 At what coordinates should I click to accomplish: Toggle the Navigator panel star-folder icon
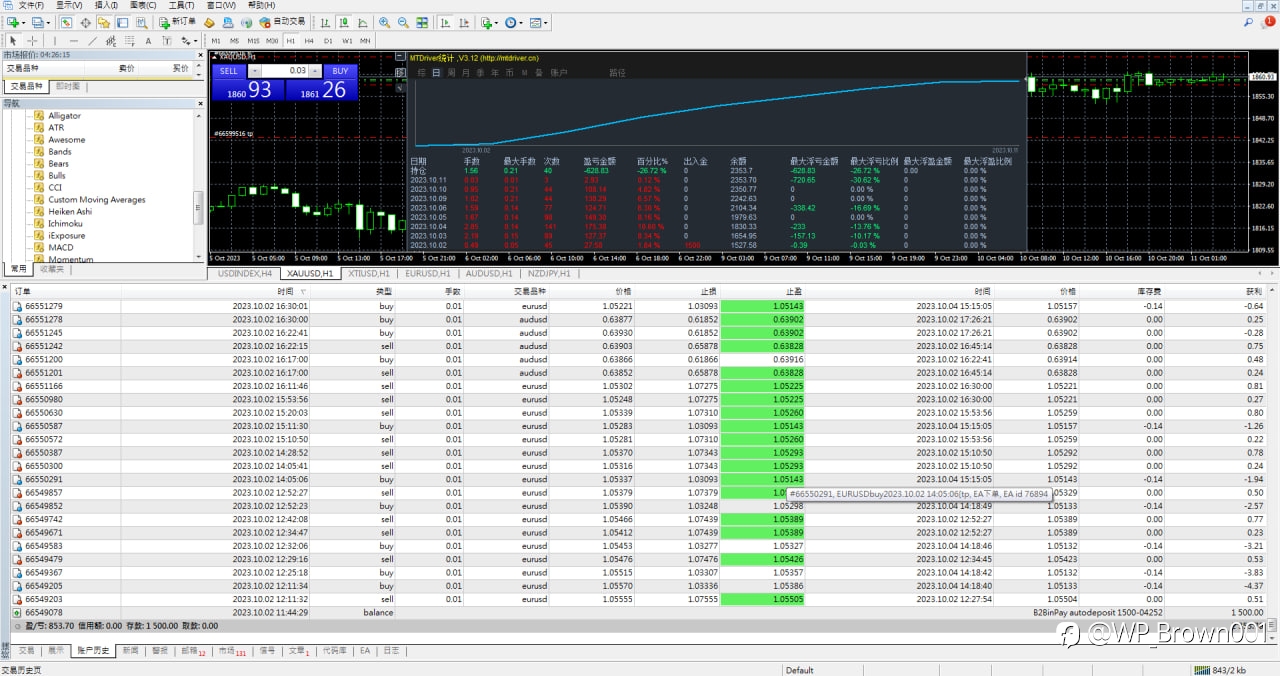pos(104,22)
